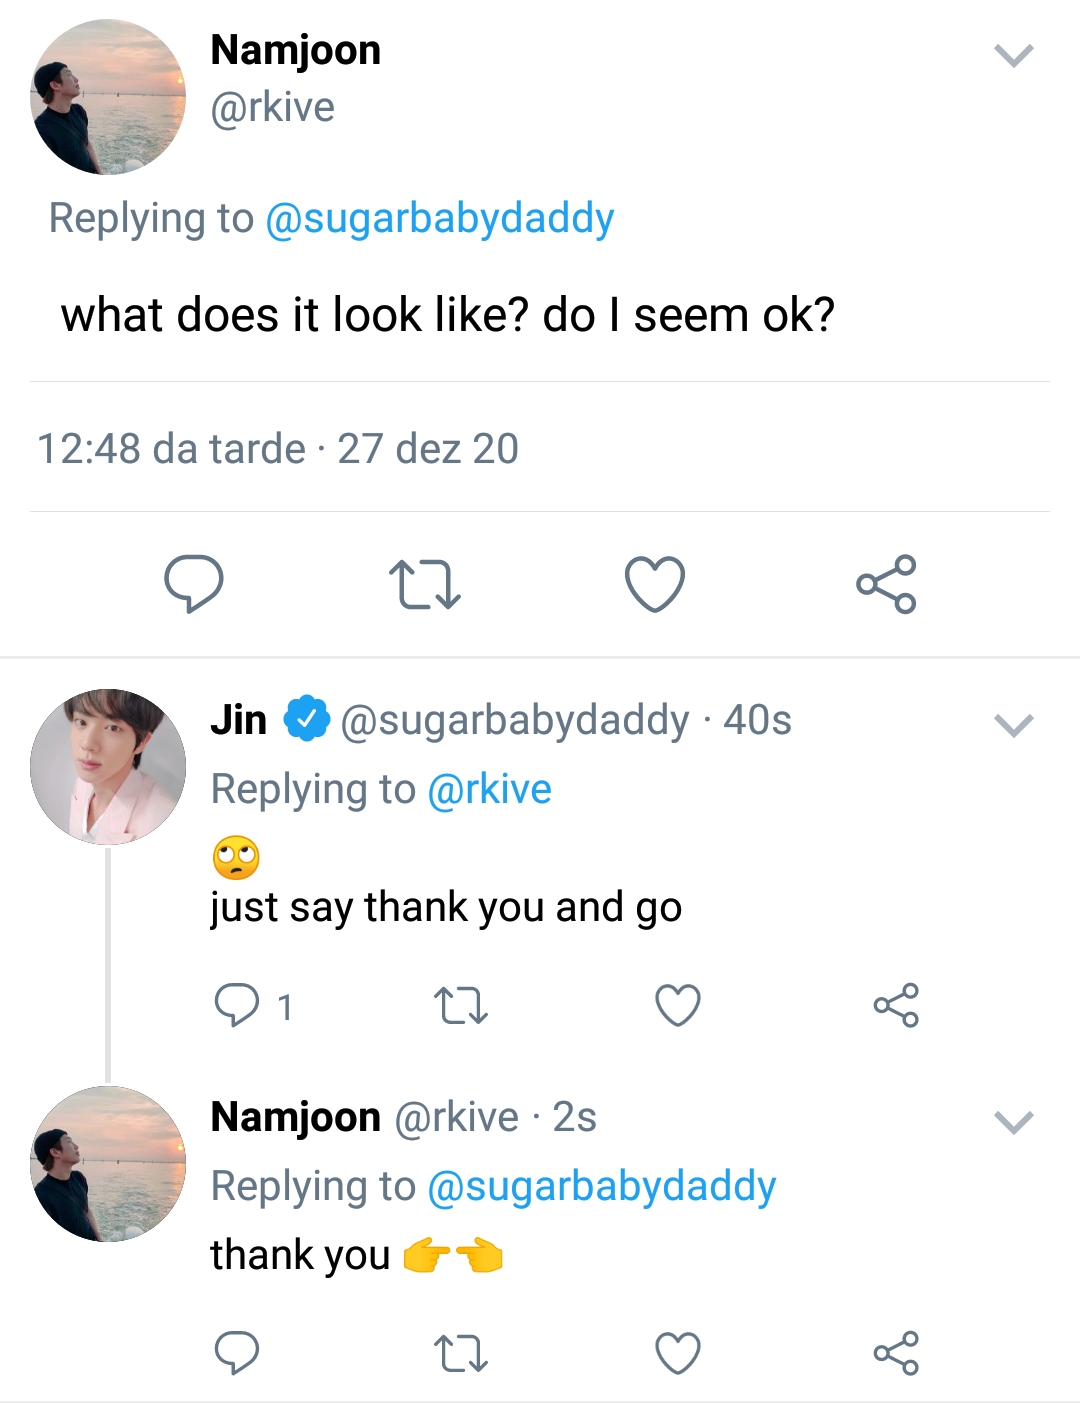Share Jin's reply tweet
The image size is (1080, 1403).
[896, 1005]
